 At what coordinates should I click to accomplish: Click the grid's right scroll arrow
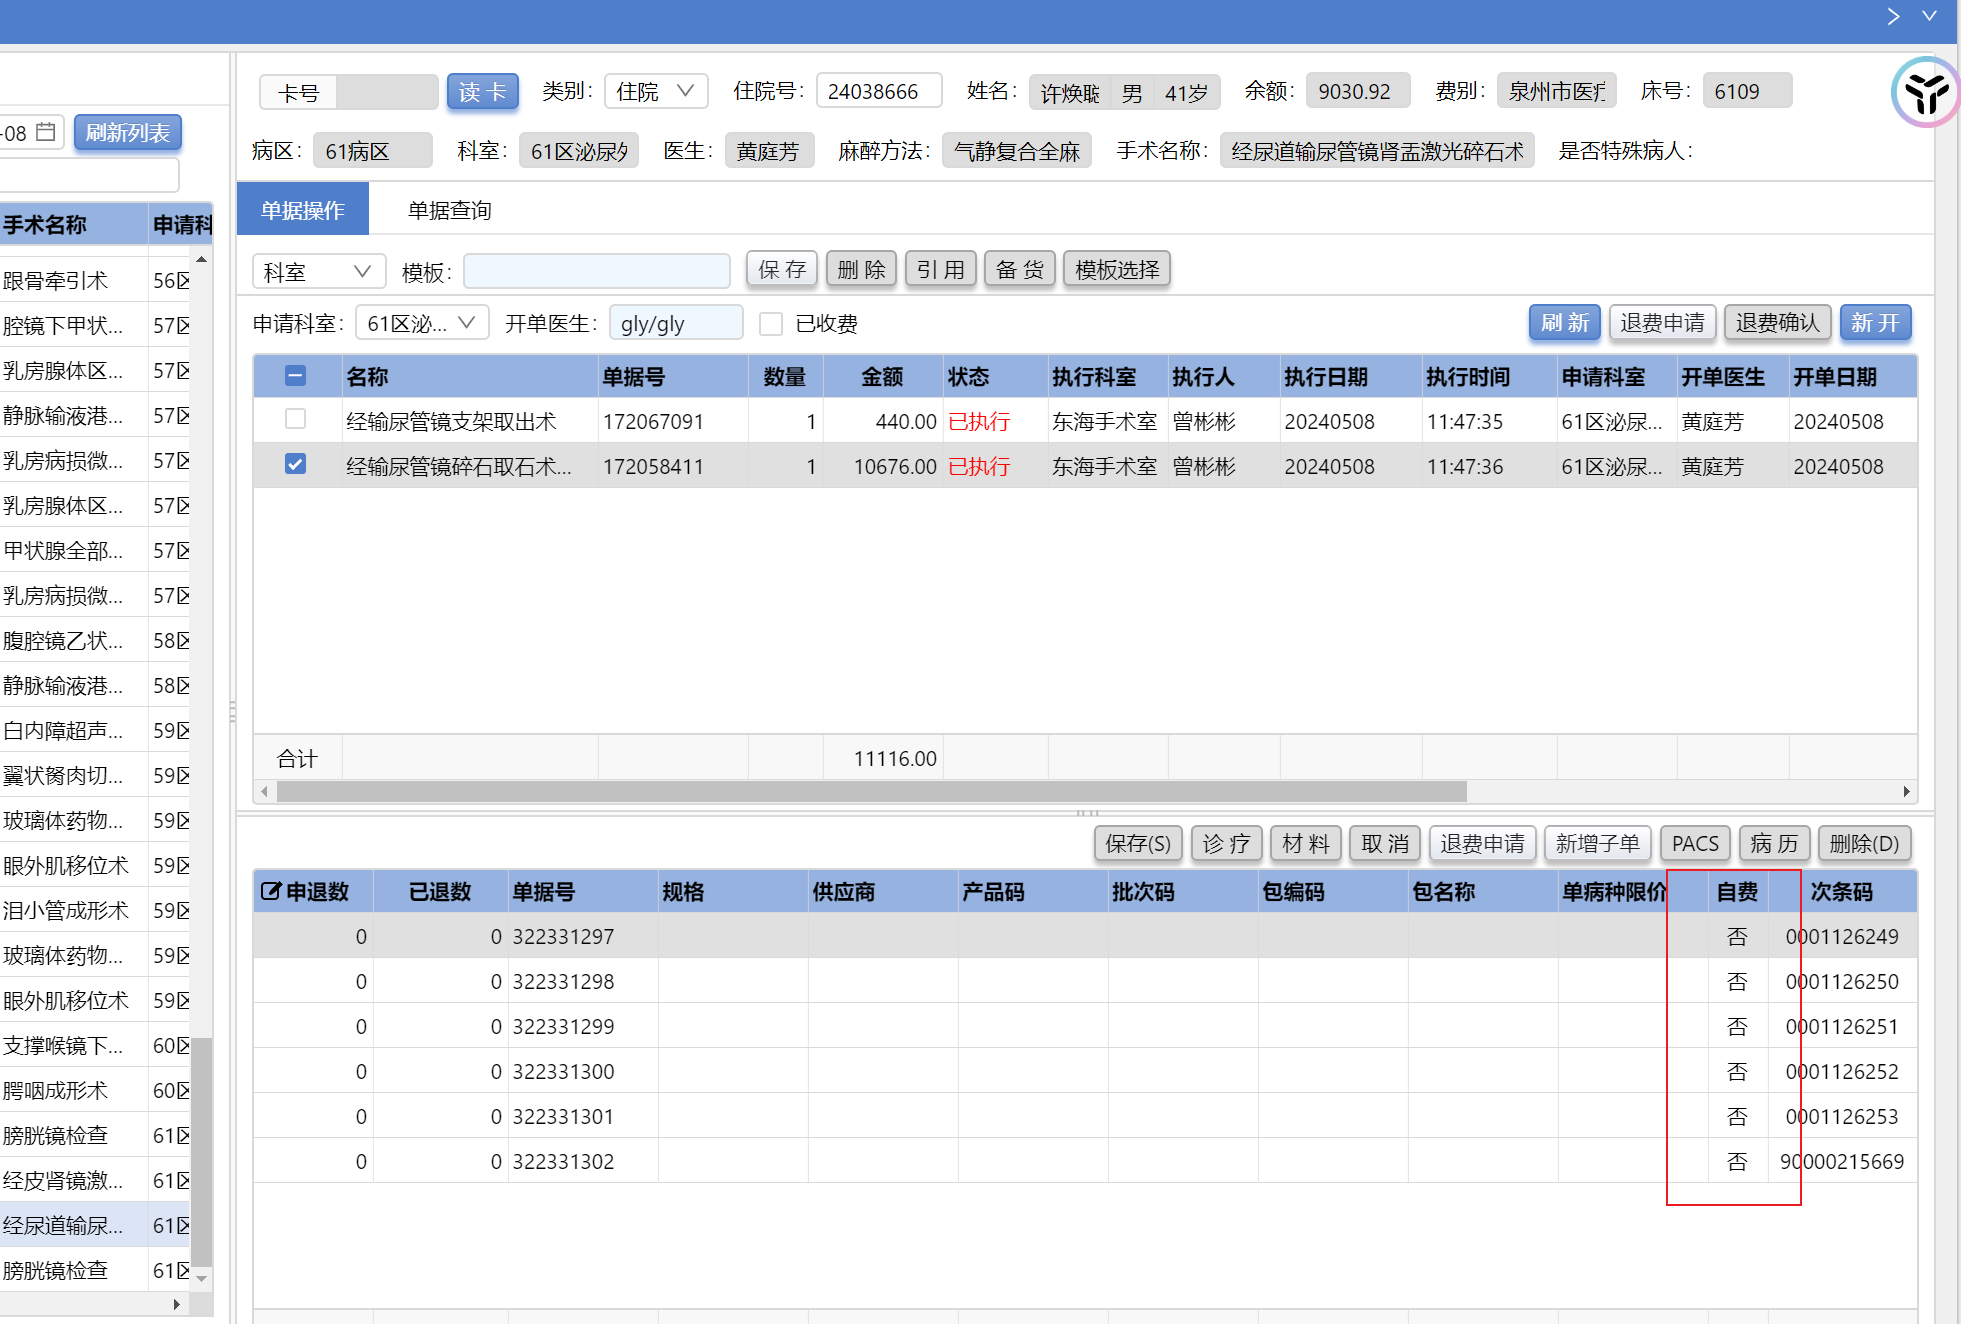1906,791
